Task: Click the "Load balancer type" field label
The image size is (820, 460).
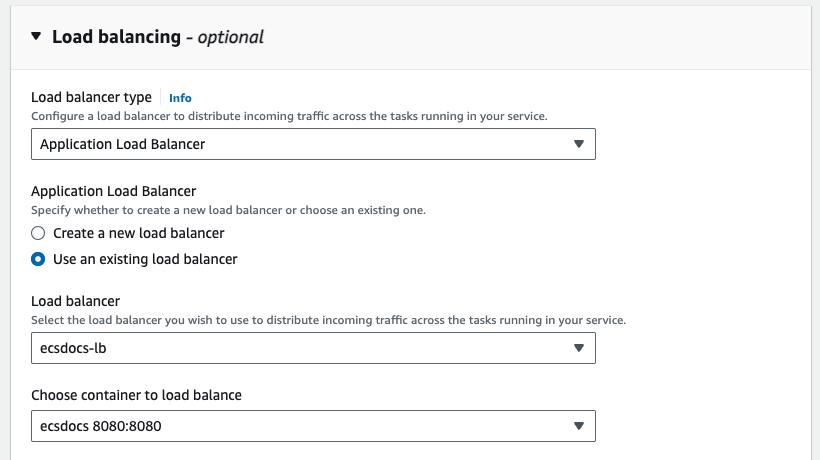Action: click(x=91, y=97)
